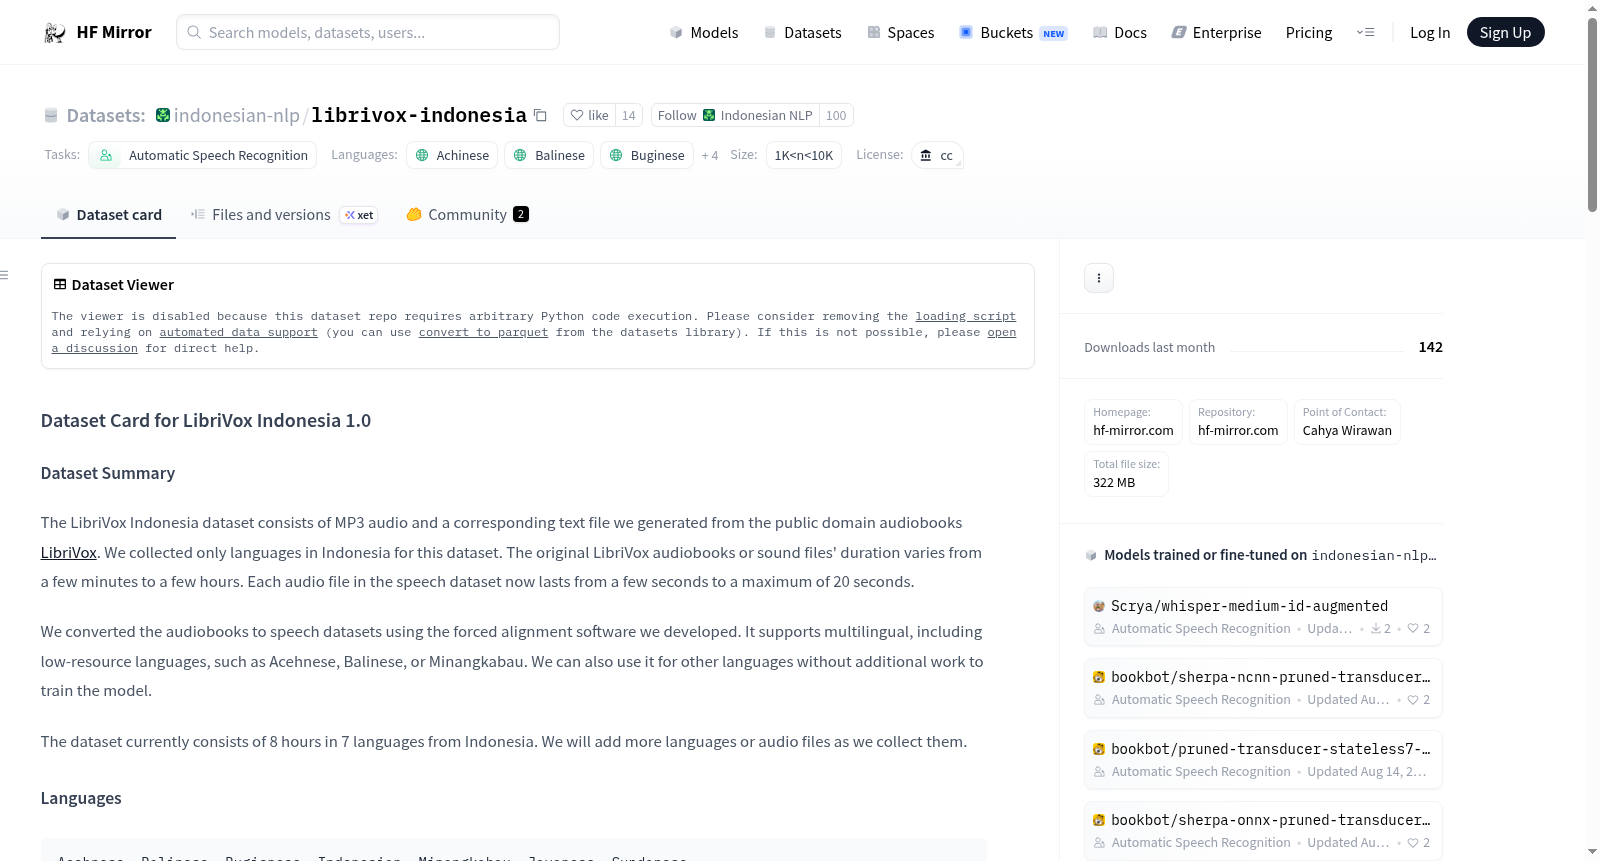Expand the +4 more languages
The width and height of the screenshot is (1600, 861).
[710, 155]
